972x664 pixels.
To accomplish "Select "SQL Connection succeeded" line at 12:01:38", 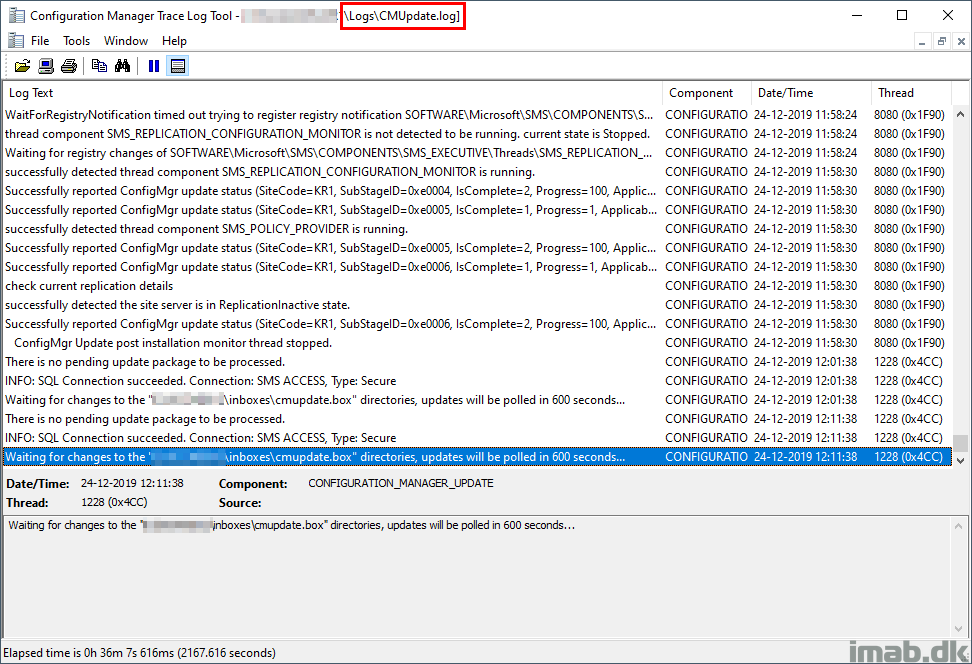I will 477,381.
